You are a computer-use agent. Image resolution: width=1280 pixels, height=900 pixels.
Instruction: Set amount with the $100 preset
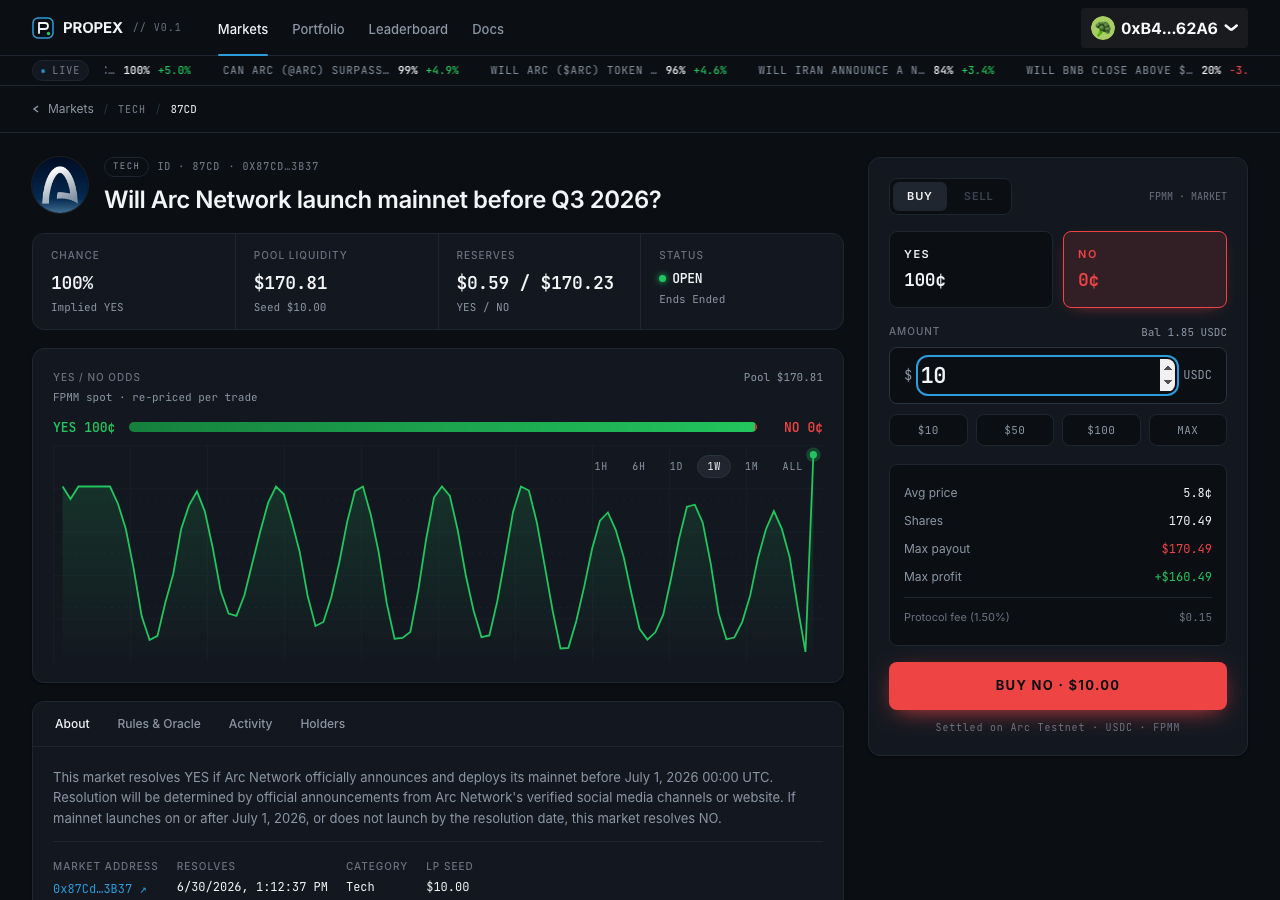click(x=1101, y=430)
